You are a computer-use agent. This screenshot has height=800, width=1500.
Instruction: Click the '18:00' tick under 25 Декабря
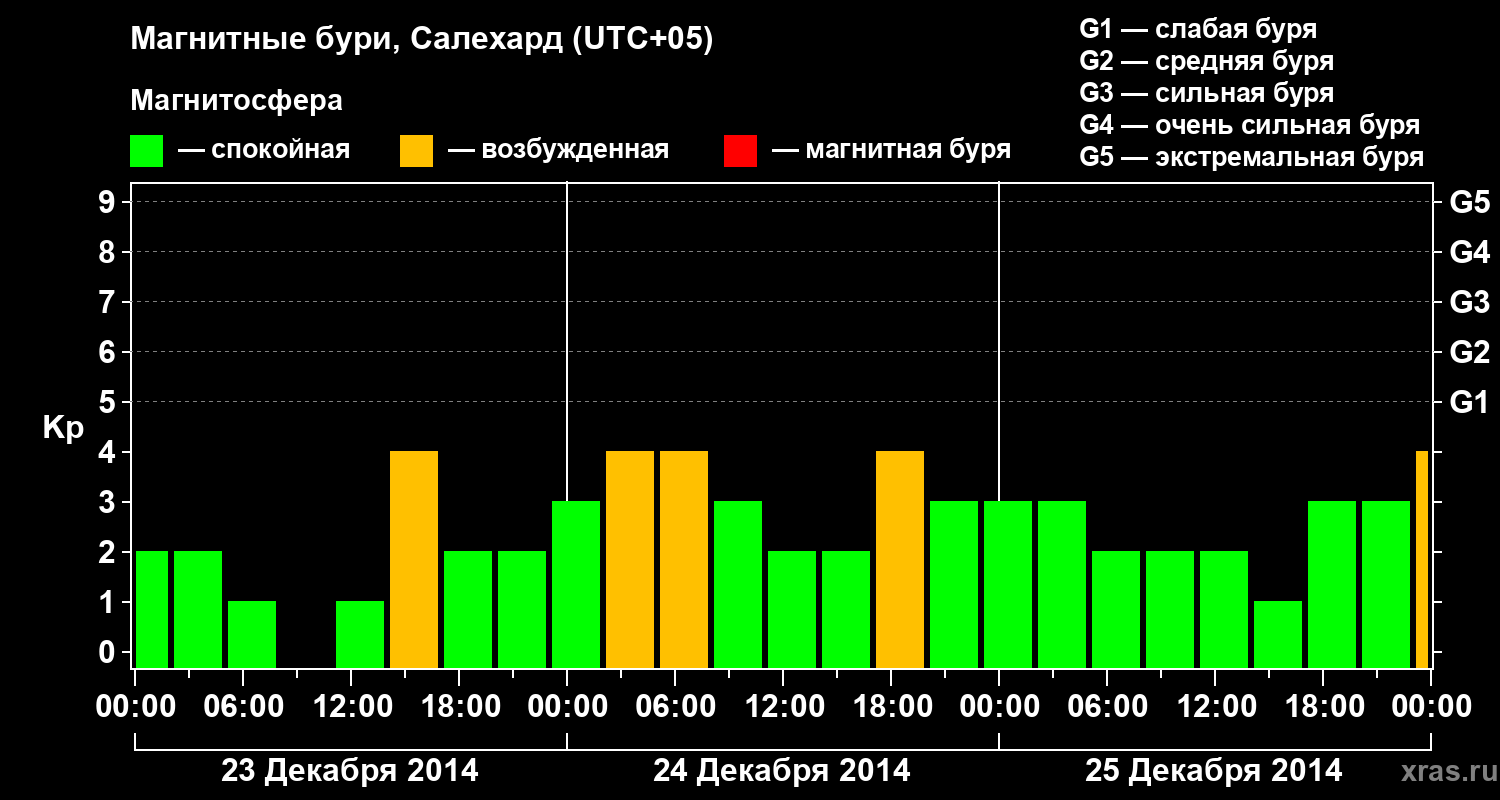(1323, 707)
